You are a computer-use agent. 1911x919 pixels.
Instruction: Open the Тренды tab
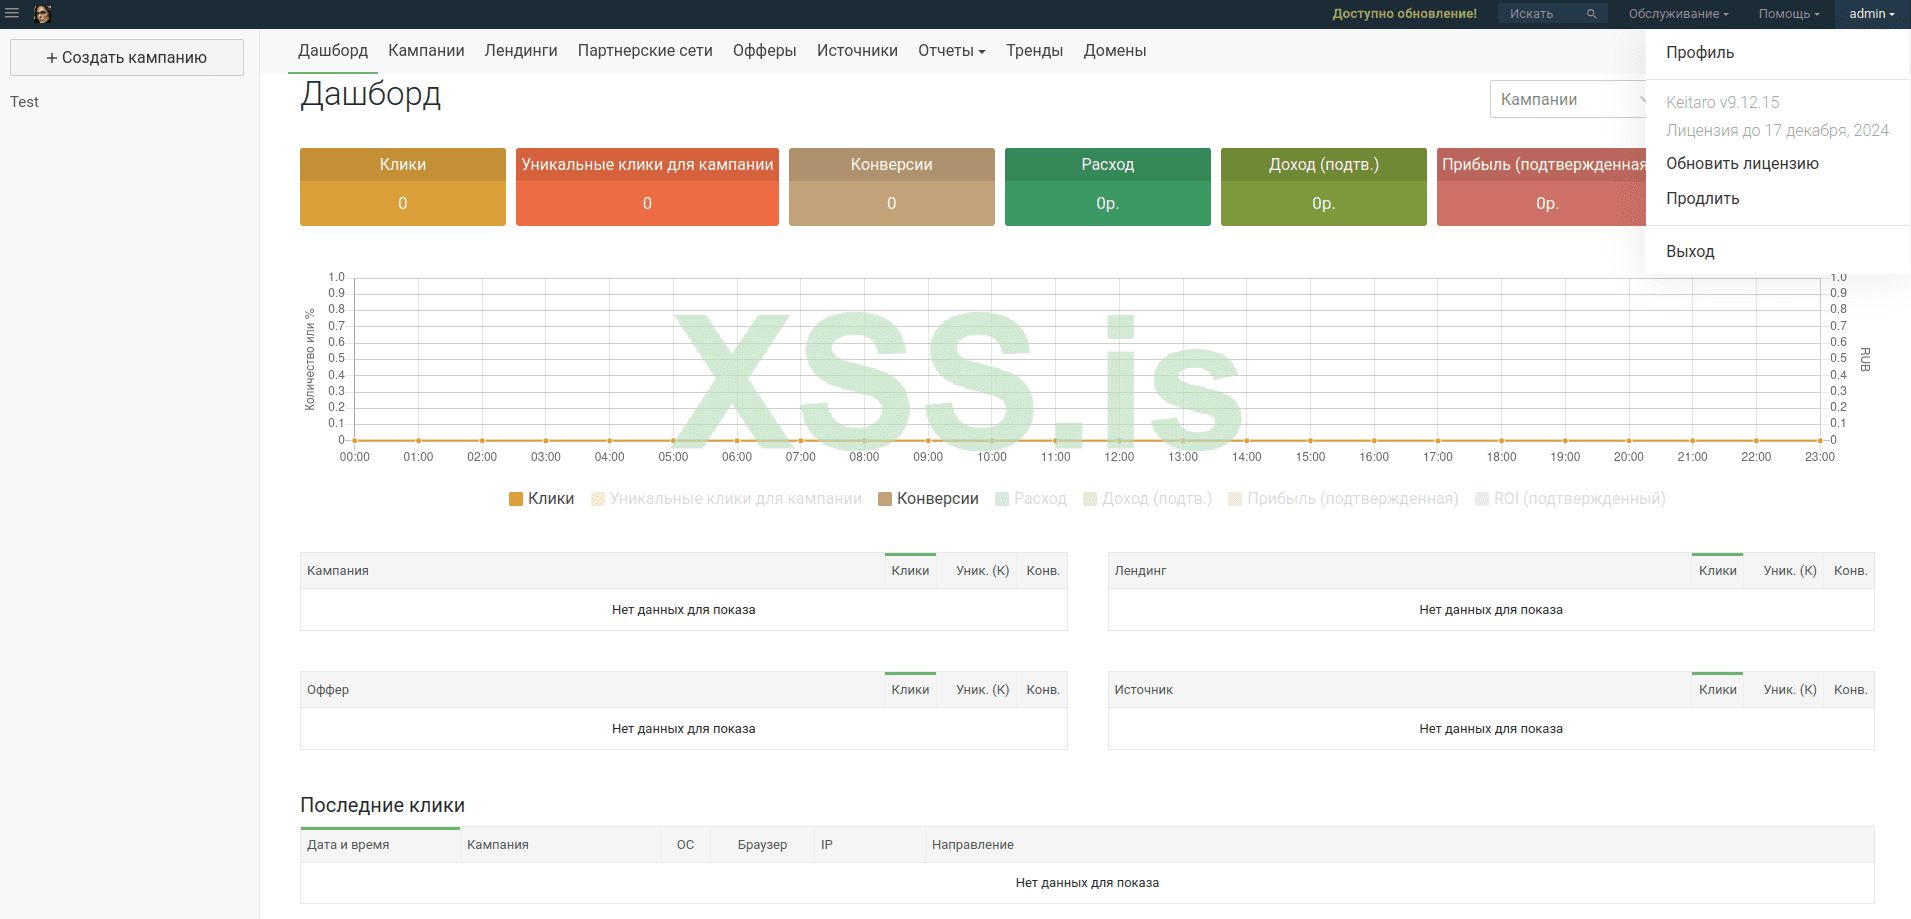click(x=1034, y=51)
